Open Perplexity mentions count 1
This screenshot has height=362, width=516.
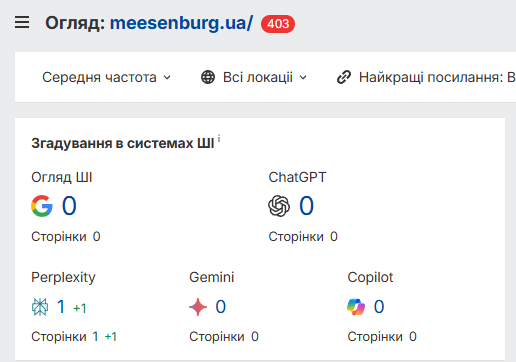pos(61,307)
